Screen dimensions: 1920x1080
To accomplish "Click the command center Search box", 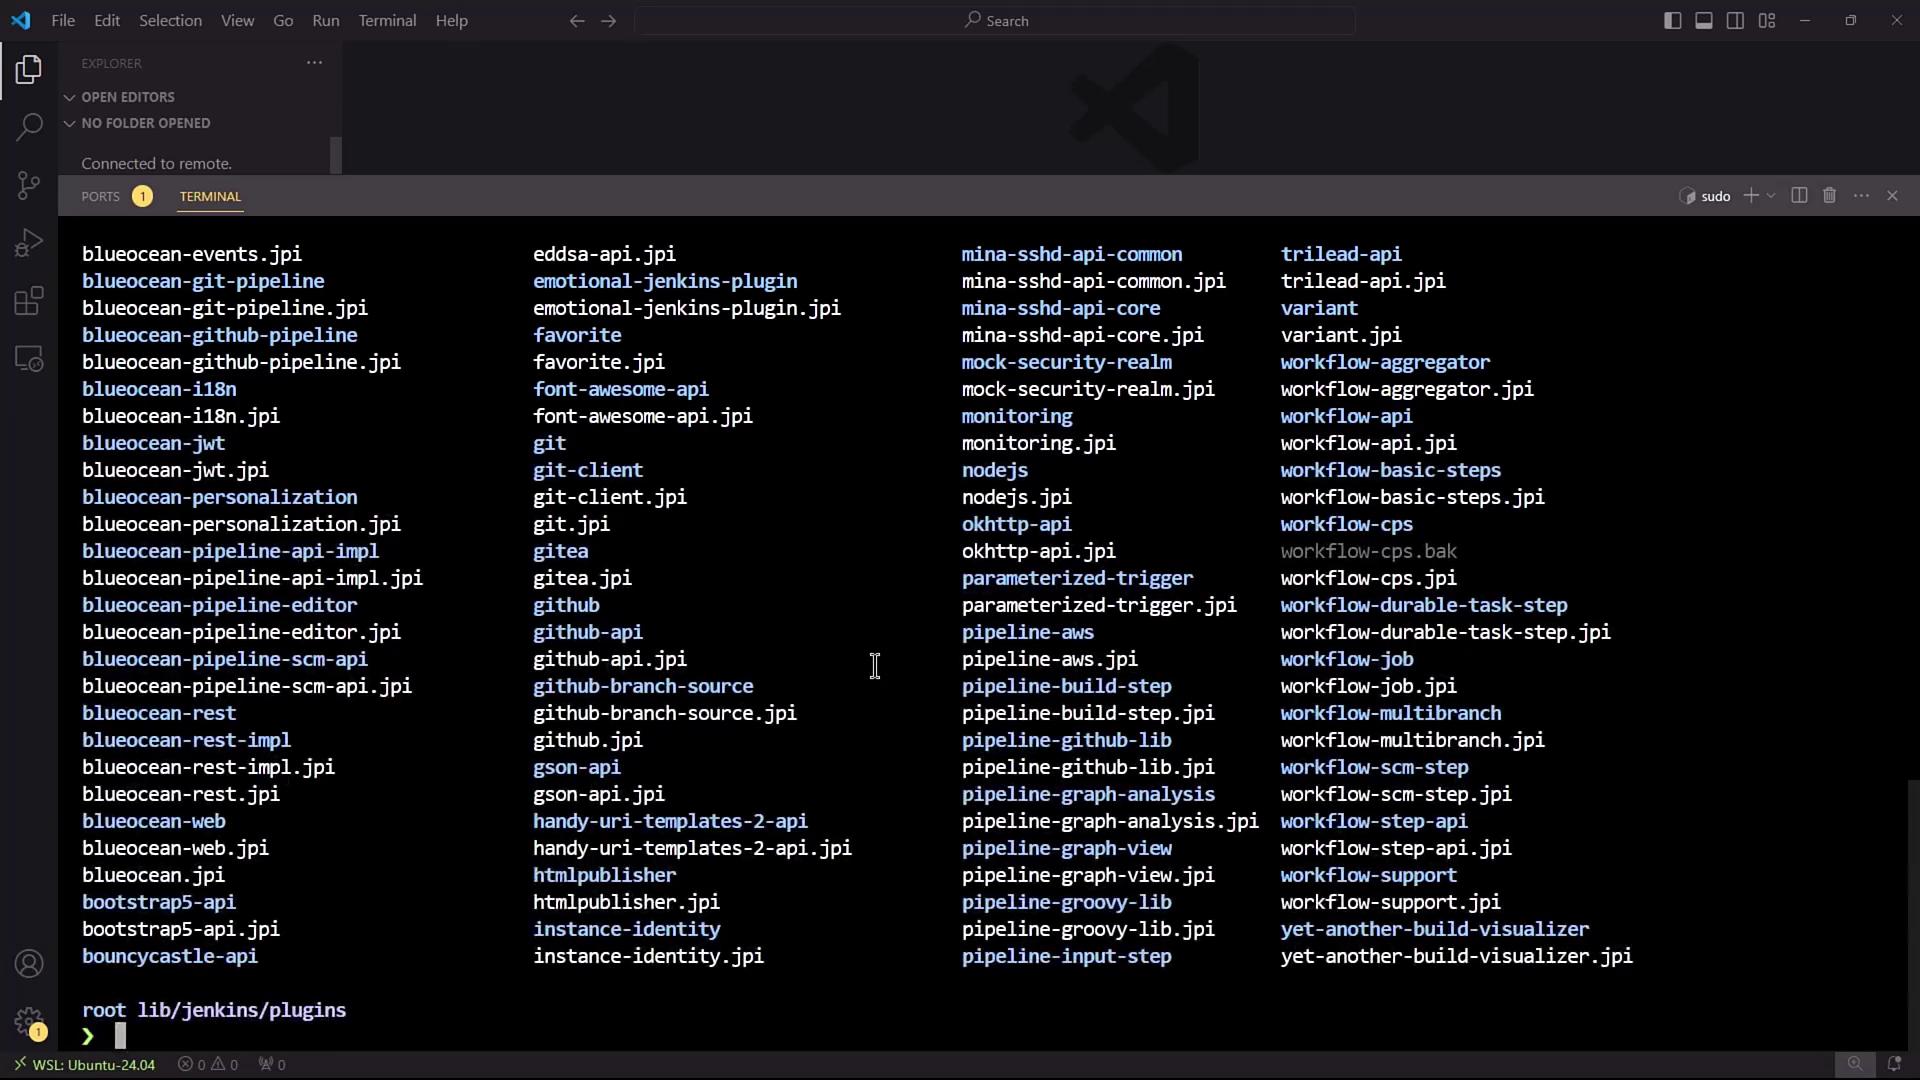I will point(995,21).
